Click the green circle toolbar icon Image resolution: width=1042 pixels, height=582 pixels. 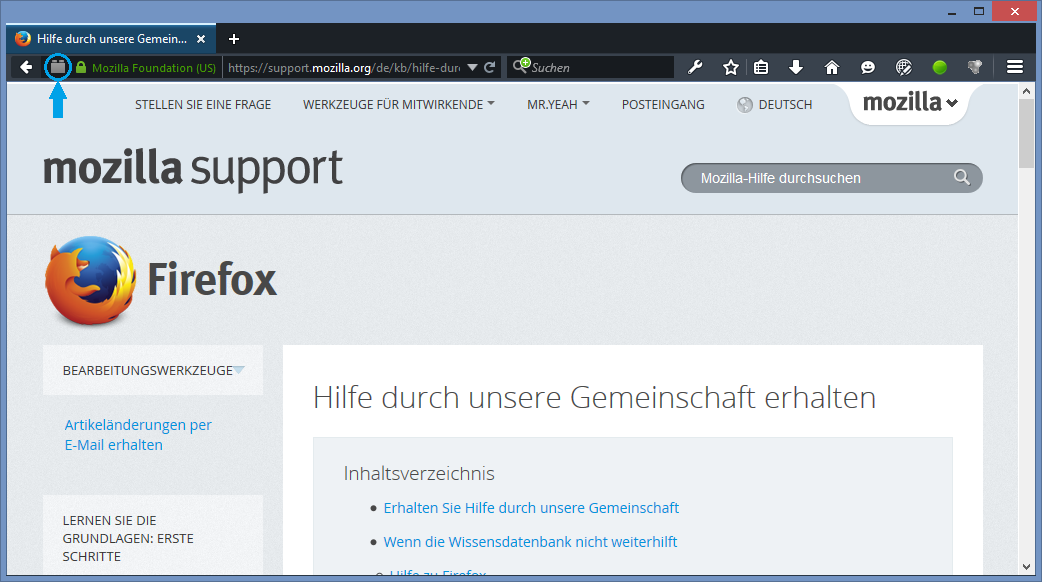[939, 67]
